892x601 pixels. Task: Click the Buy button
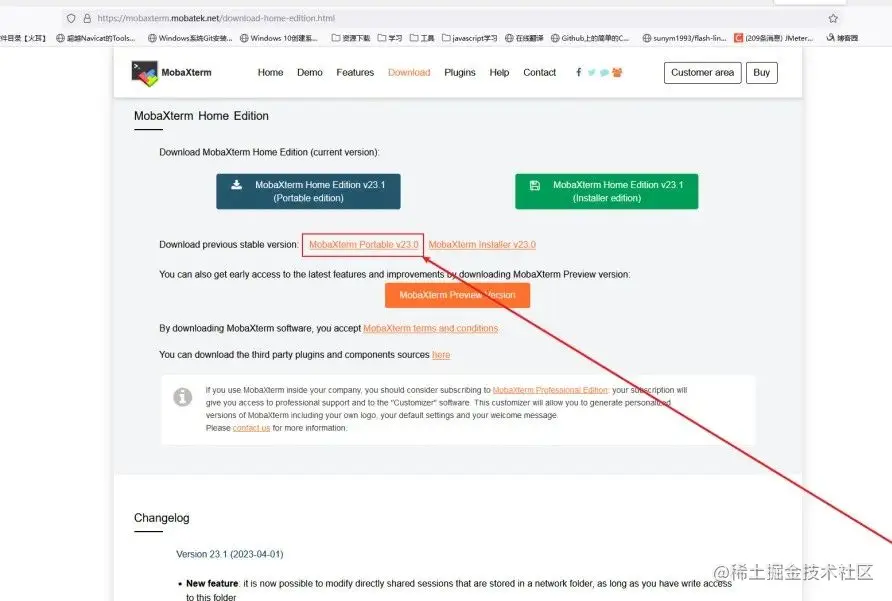tap(762, 73)
